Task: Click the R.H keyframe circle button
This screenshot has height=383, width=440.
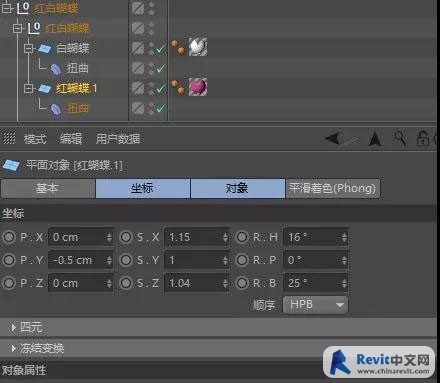Action: click(x=242, y=237)
